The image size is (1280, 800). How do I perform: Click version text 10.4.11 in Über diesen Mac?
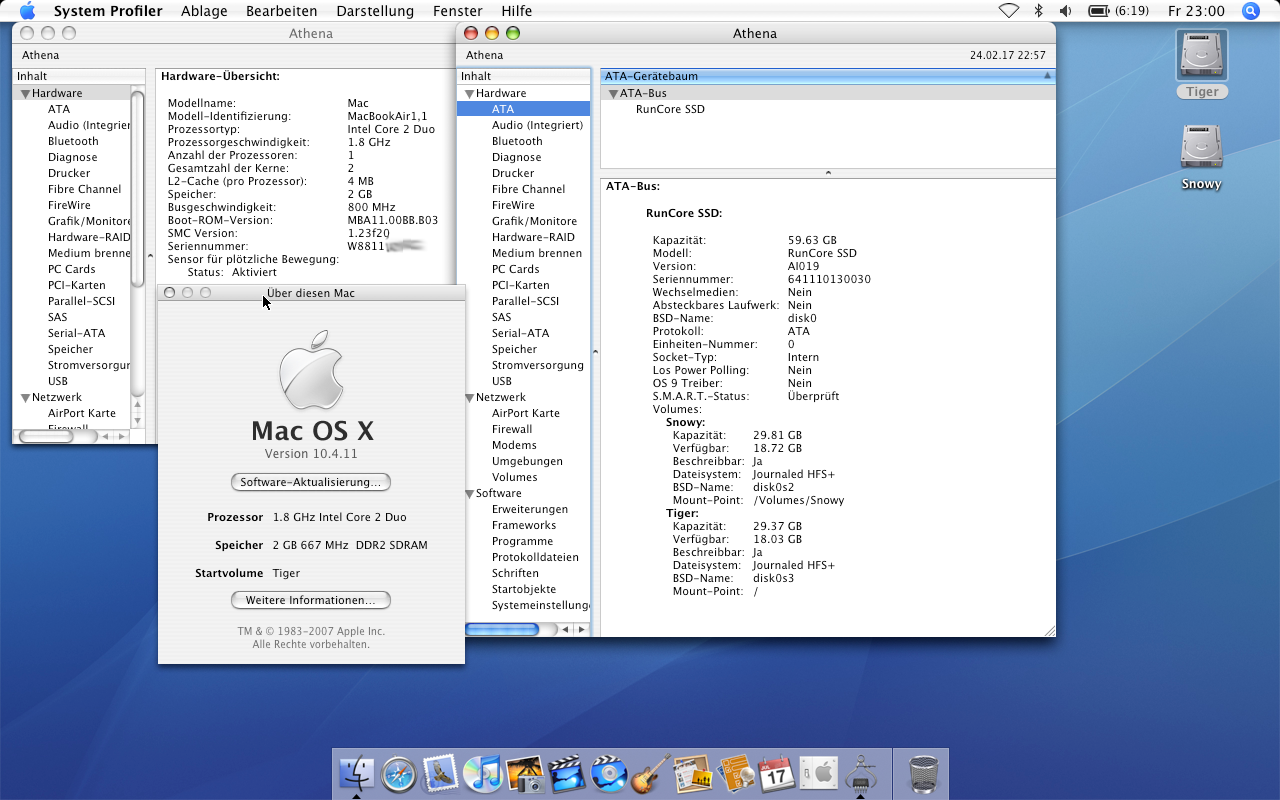(311, 454)
